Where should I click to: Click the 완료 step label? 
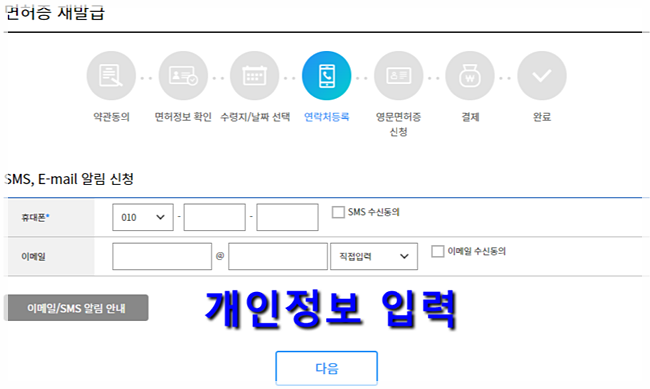tap(542, 117)
